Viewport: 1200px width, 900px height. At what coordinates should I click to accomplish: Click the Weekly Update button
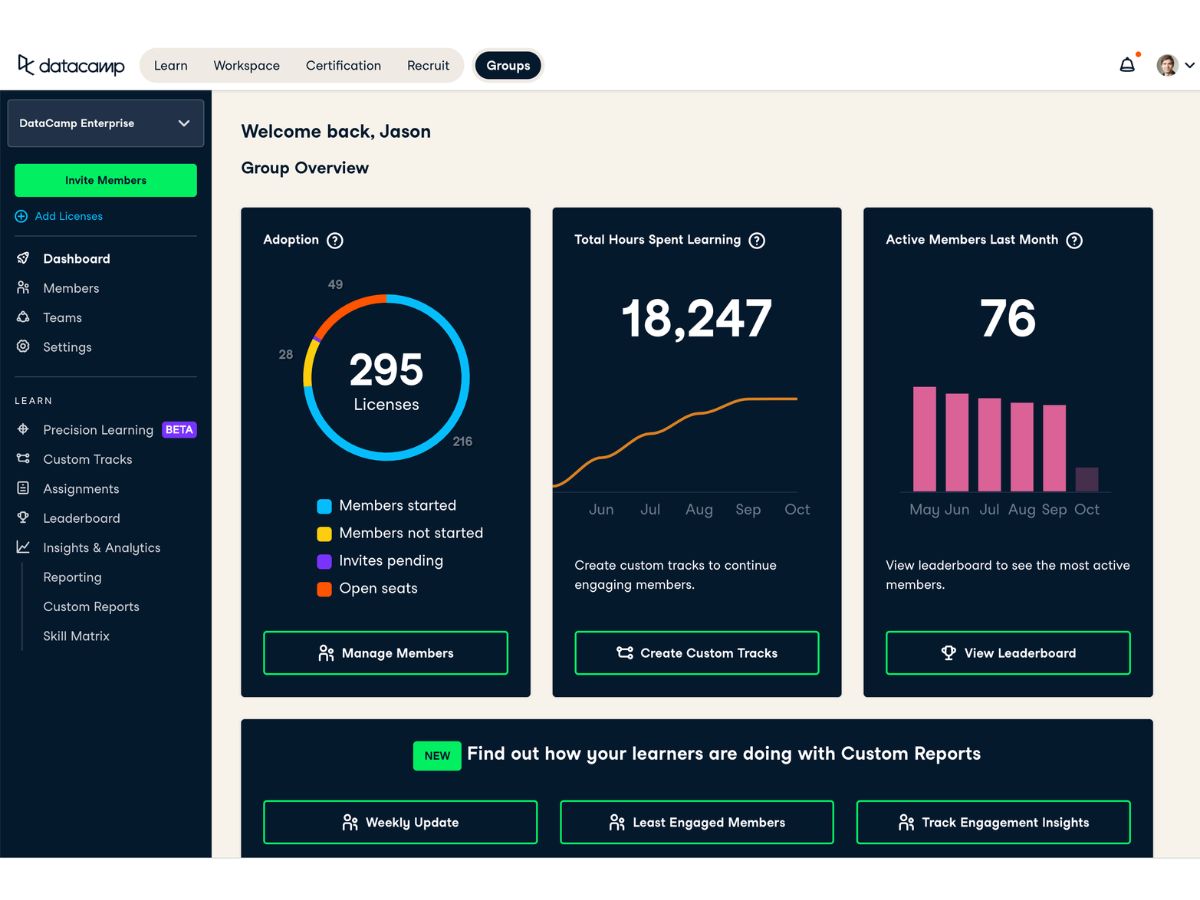click(400, 822)
